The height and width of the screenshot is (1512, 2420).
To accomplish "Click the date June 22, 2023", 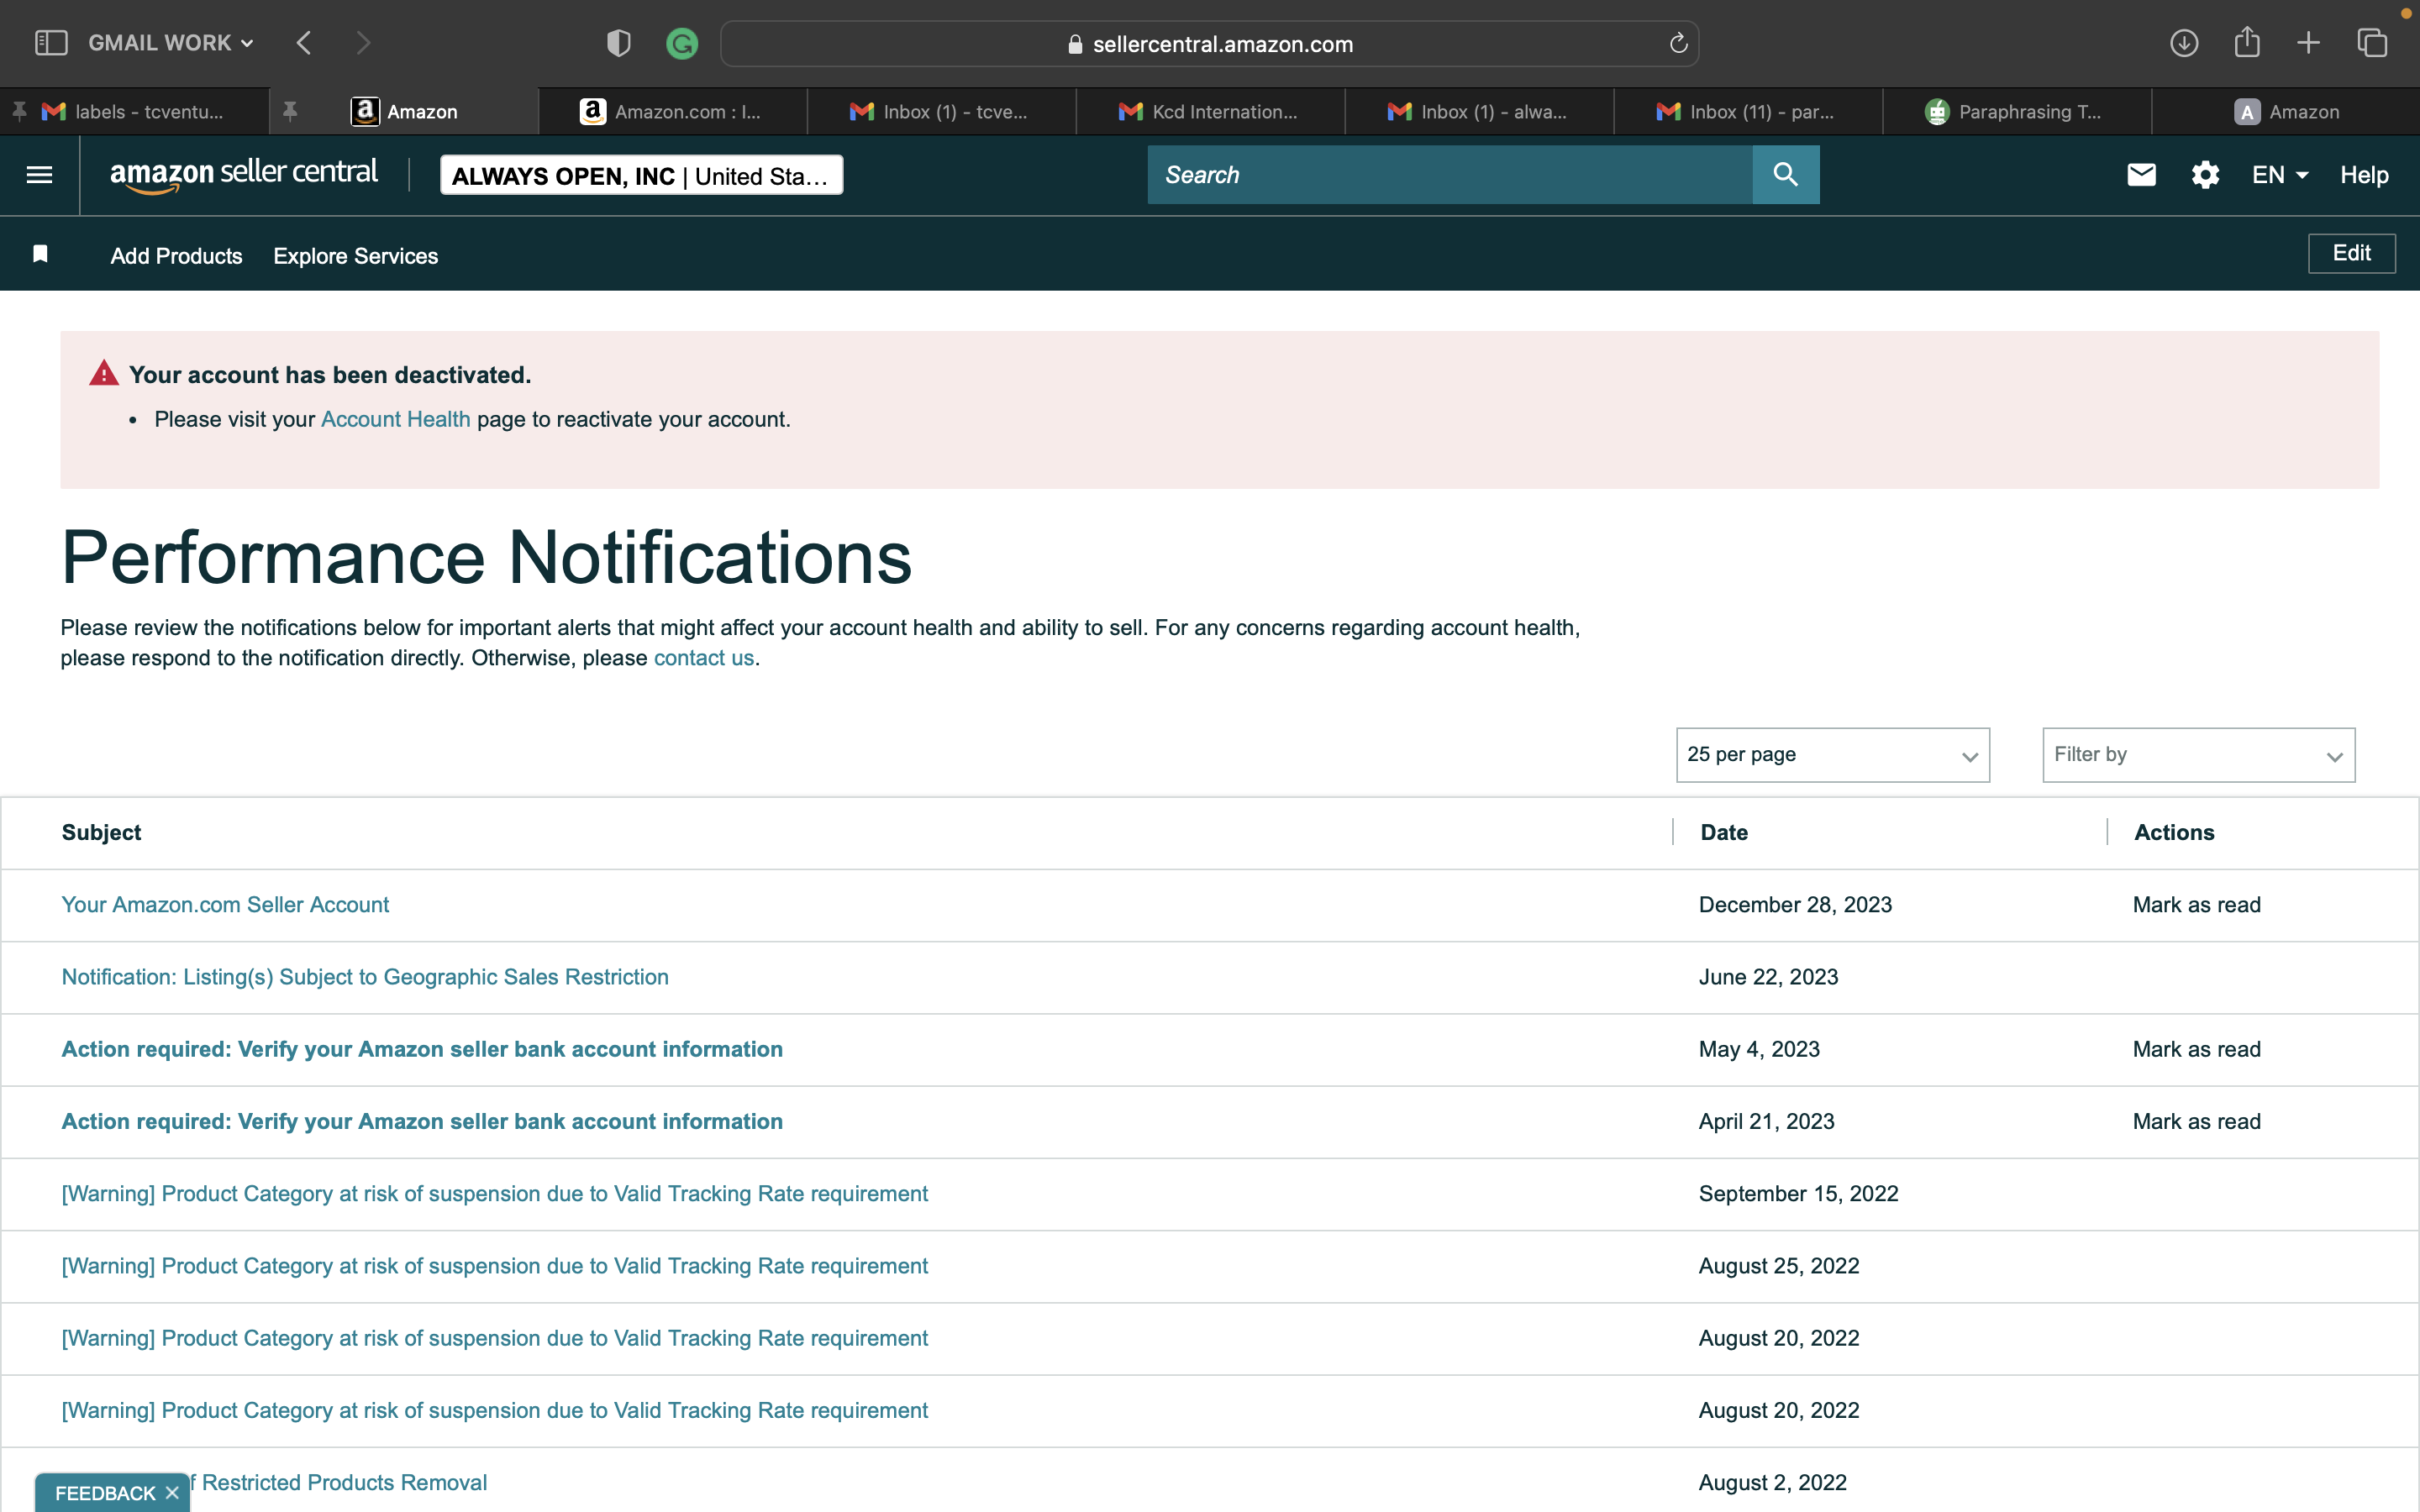I will pyautogui.click(x=1768, y=977).
